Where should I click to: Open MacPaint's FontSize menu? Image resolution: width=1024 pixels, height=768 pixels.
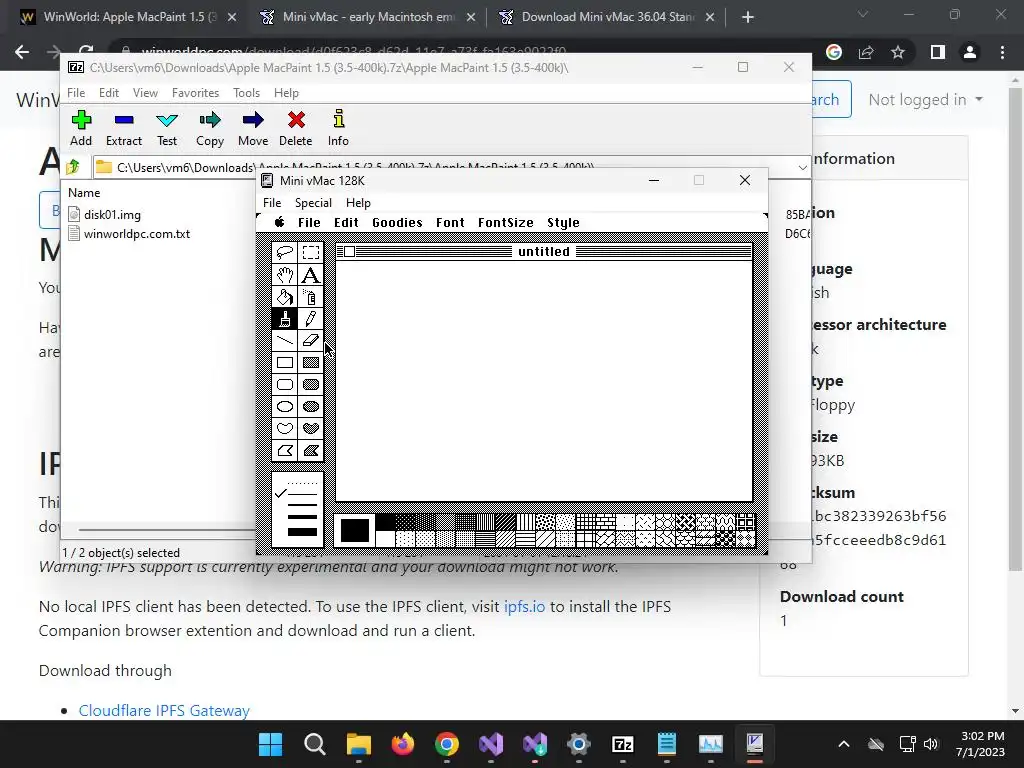coord(505,222)
